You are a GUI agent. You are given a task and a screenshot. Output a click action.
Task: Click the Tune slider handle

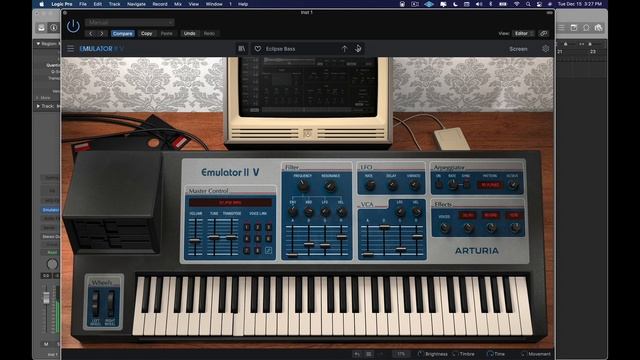213,237
